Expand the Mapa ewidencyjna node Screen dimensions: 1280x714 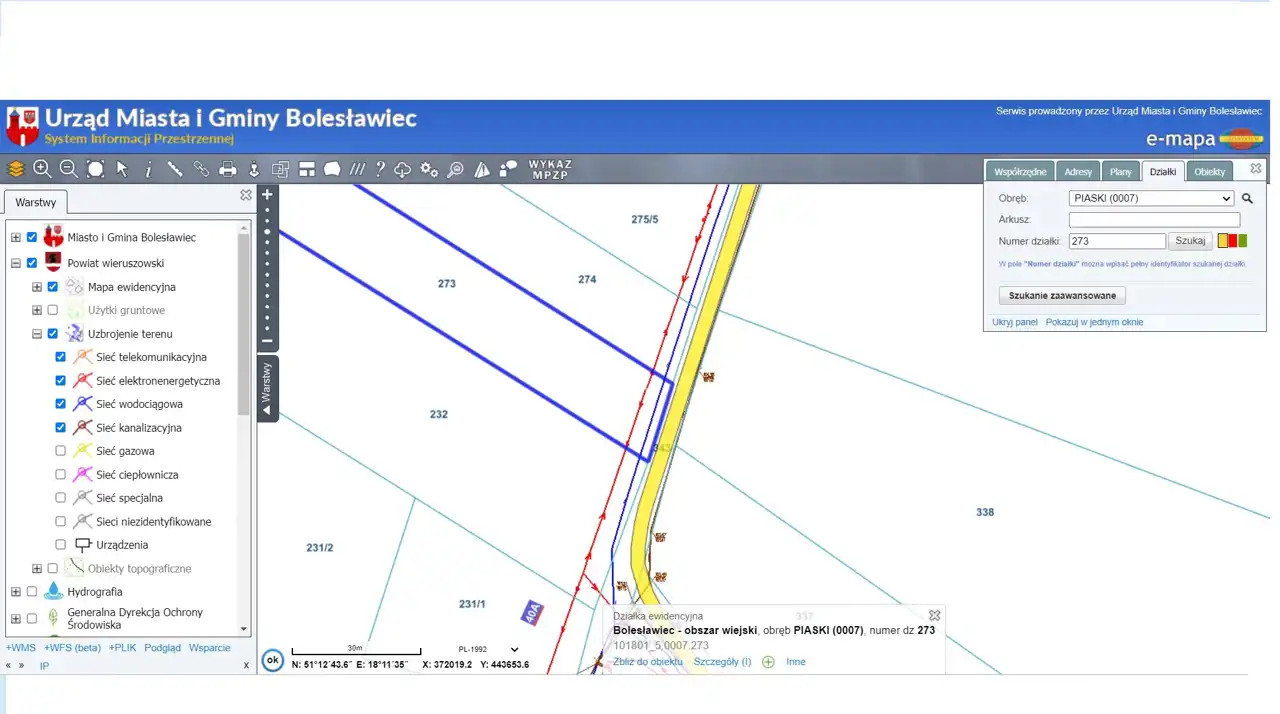(x=37, y=287)
